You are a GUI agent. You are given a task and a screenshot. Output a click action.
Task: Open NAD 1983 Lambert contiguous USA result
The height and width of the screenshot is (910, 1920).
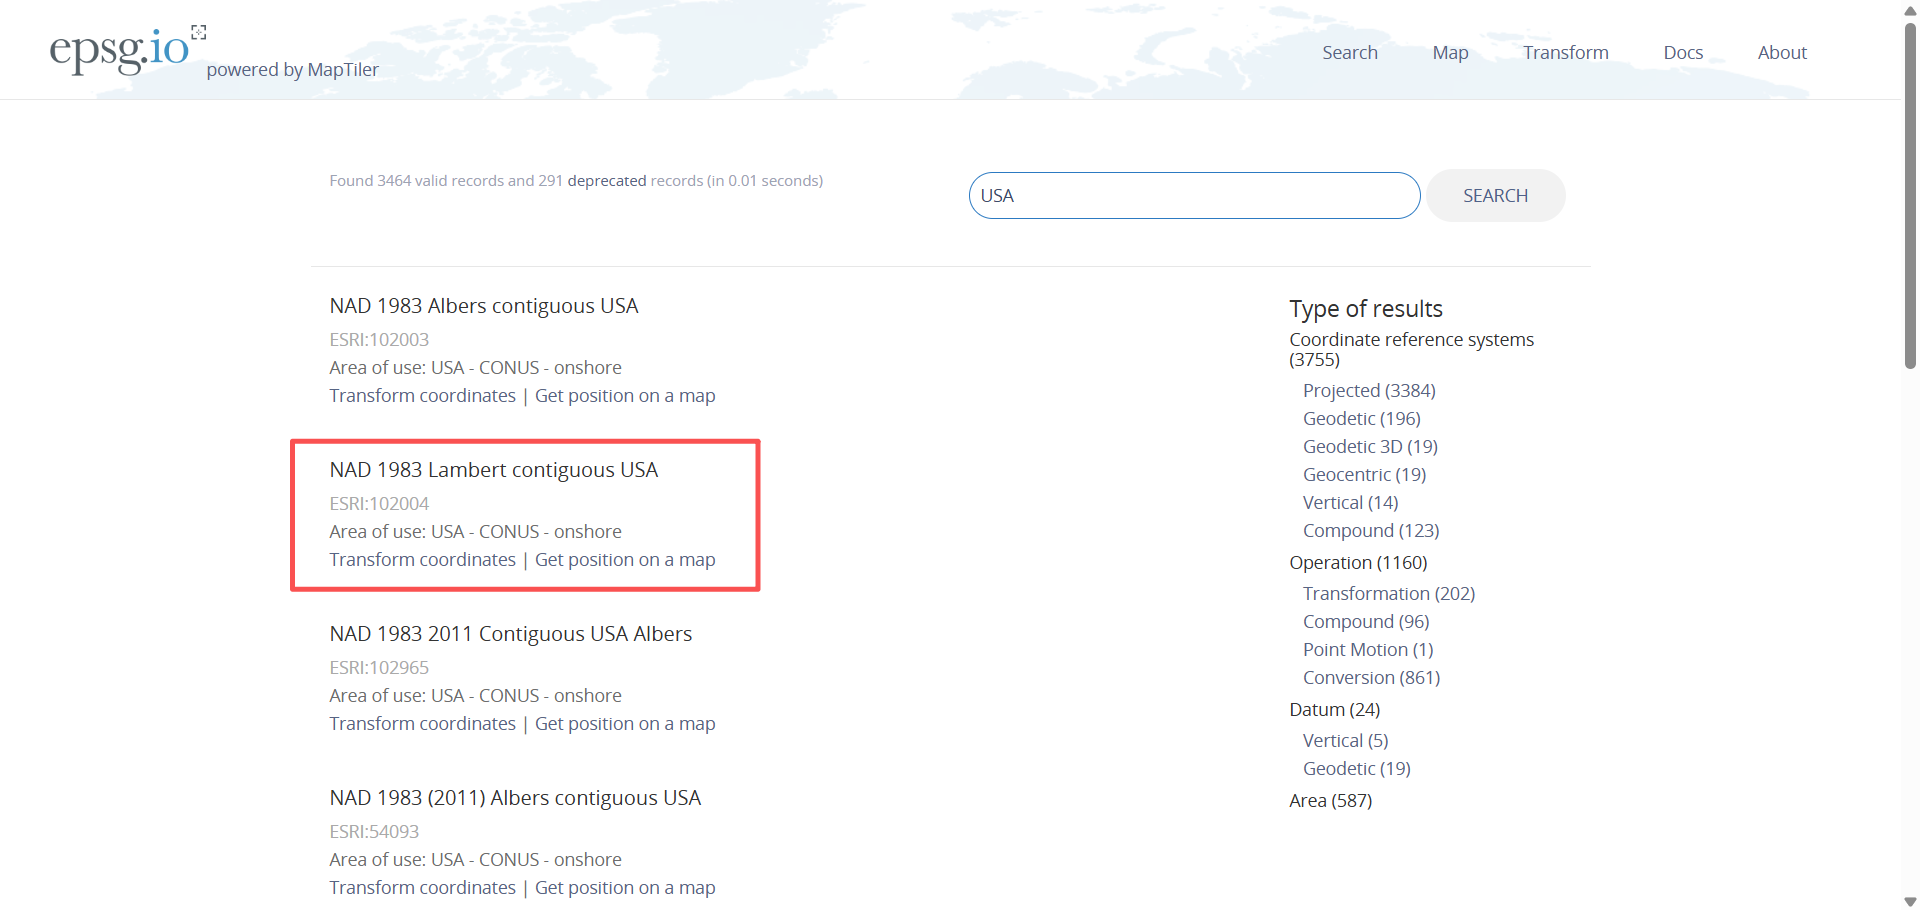pos(493,470)
